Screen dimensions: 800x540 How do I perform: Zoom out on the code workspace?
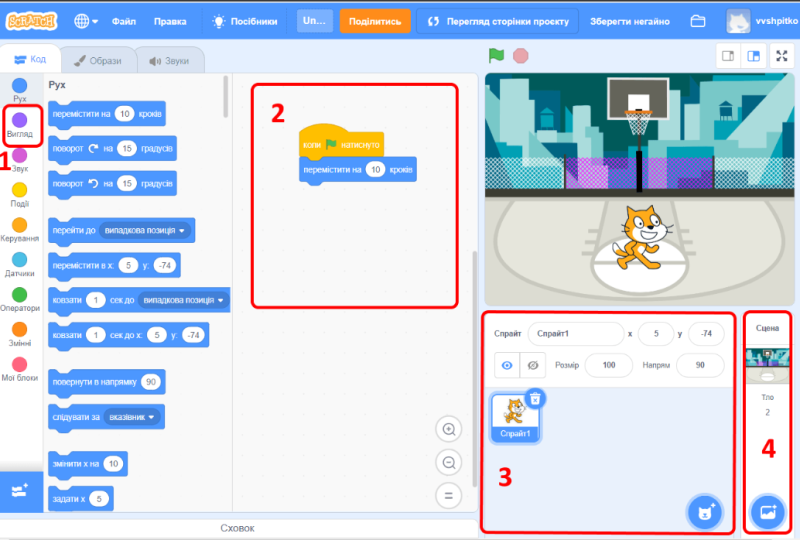click(449, 462)
